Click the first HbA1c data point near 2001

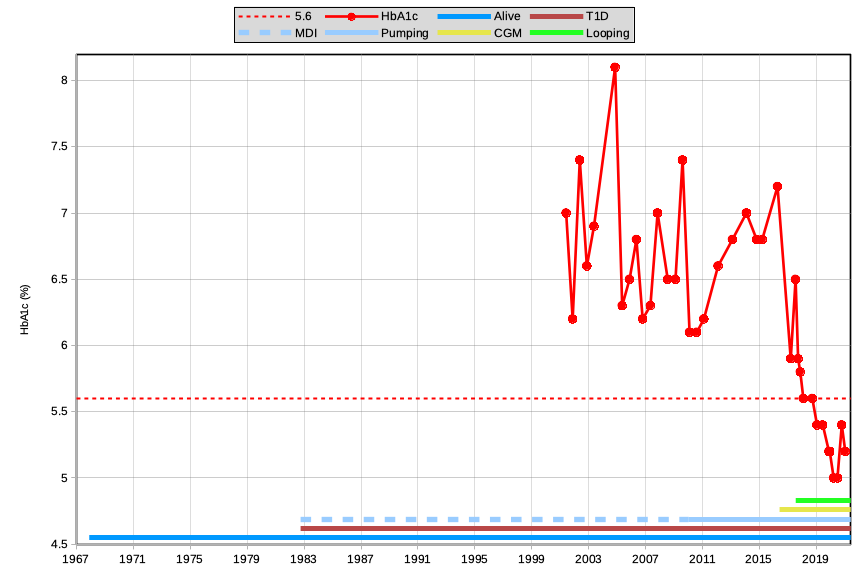pyautogui.click(x=566, y=213)
